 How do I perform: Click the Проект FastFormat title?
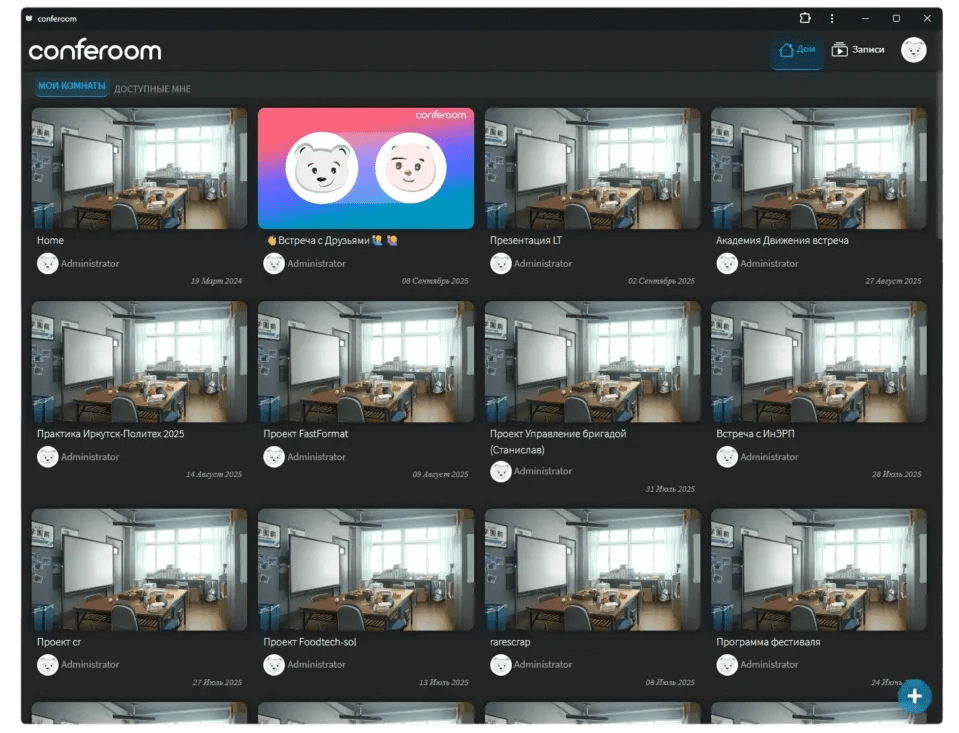click(x=305, y=434)
